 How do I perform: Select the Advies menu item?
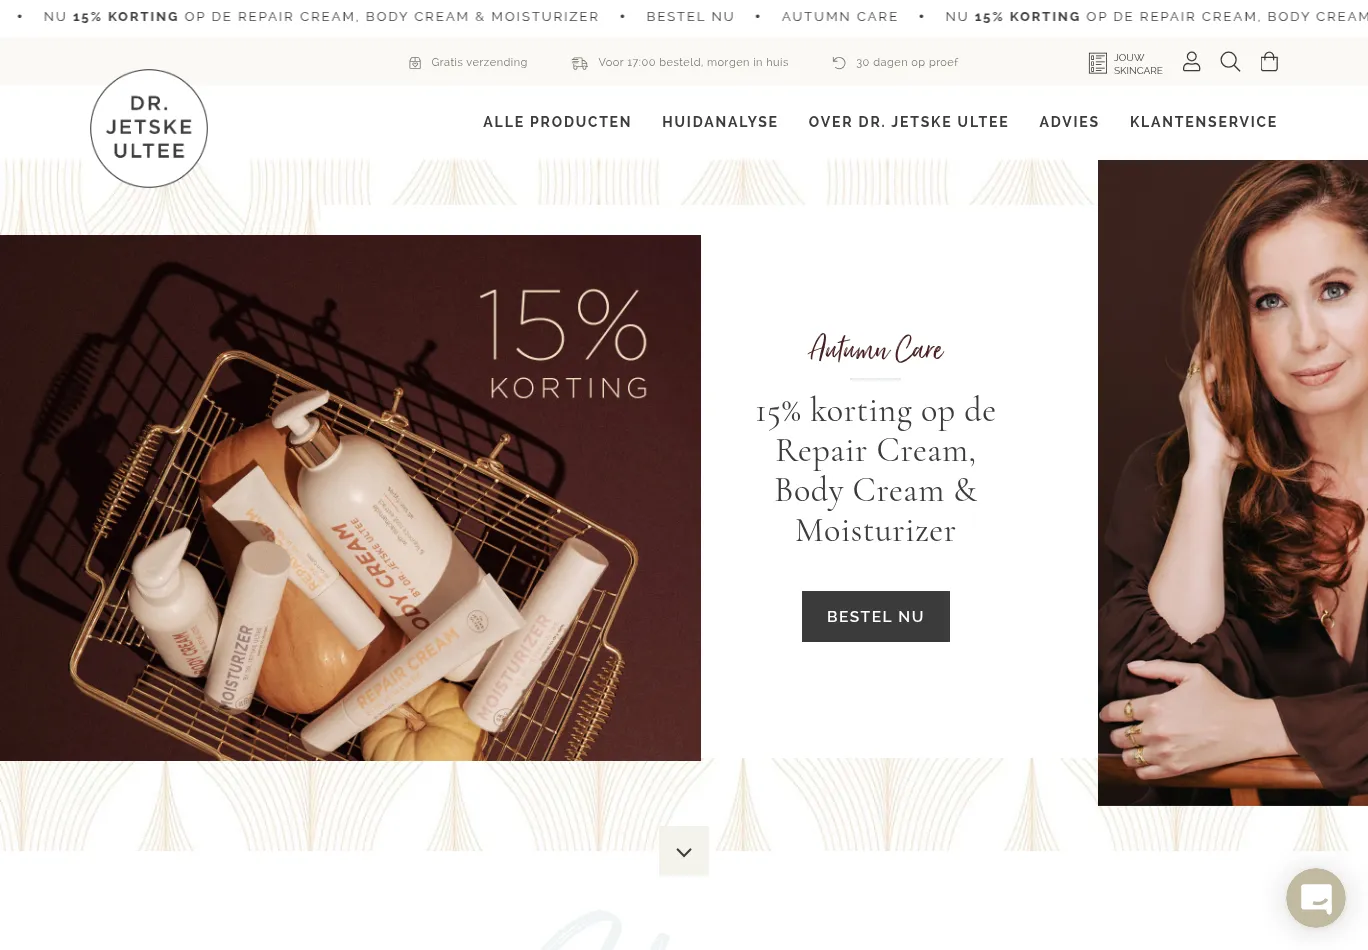point(1069,122)
